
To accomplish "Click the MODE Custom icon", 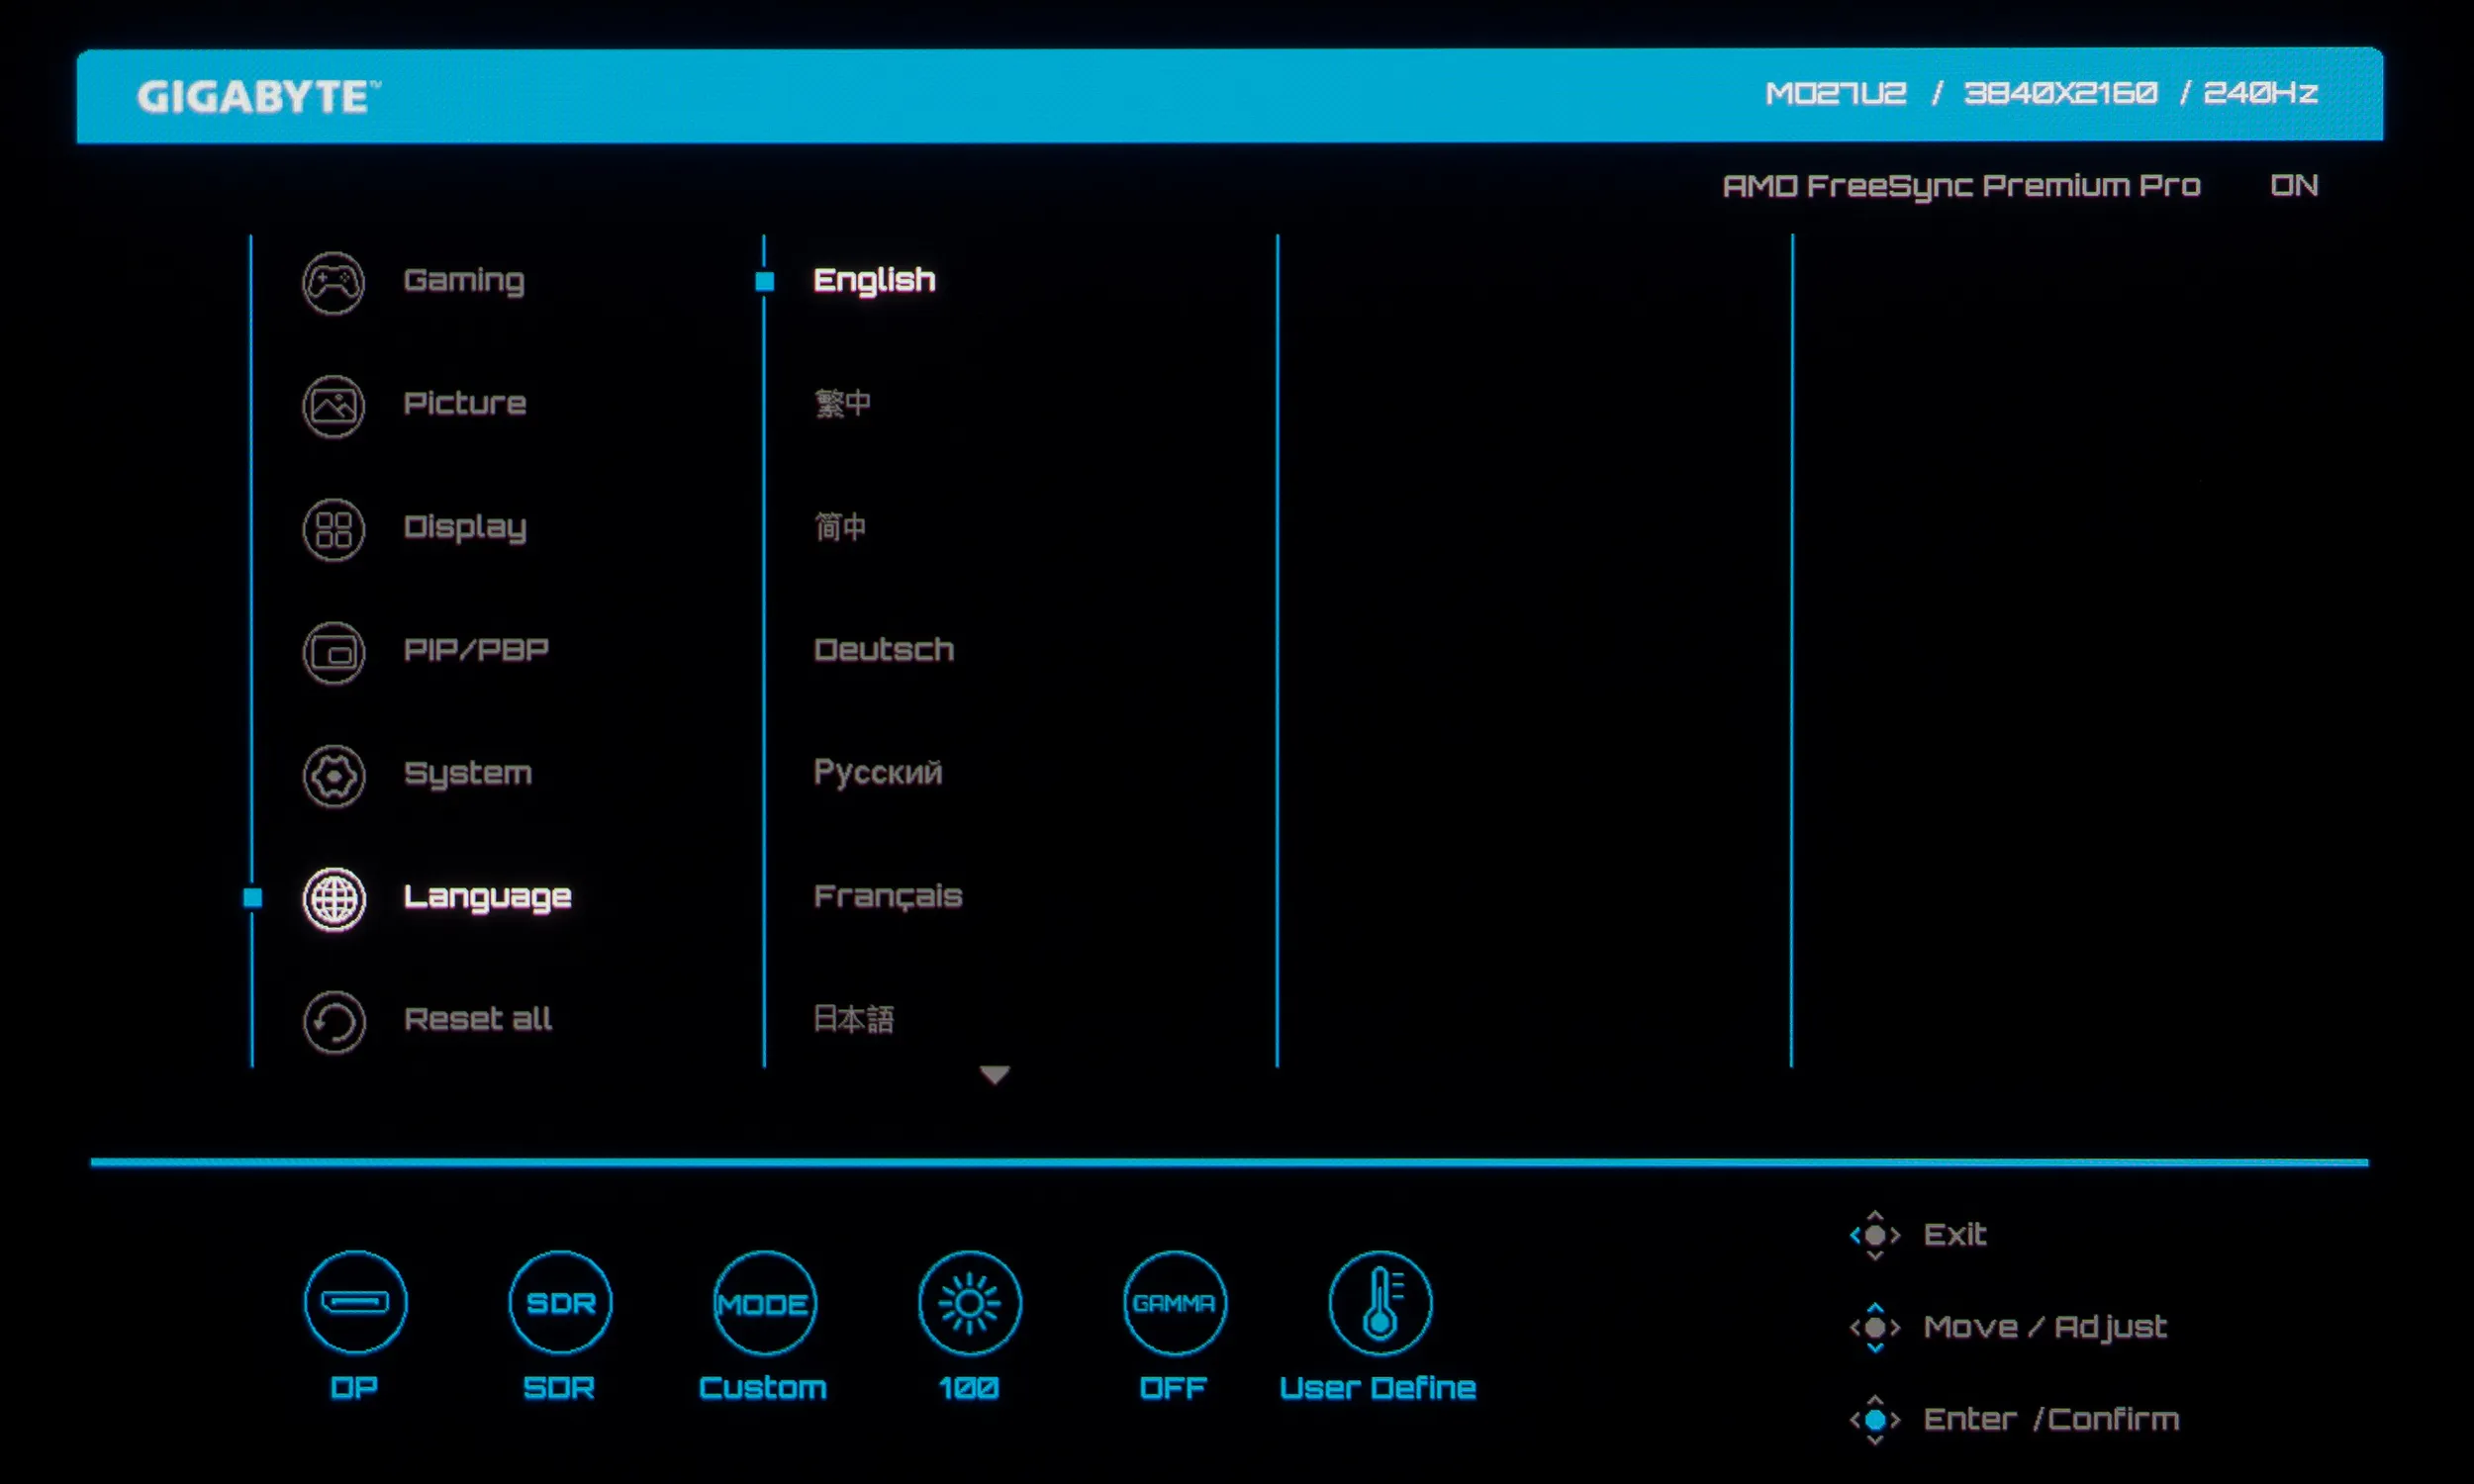I will tap(764, 1302).
